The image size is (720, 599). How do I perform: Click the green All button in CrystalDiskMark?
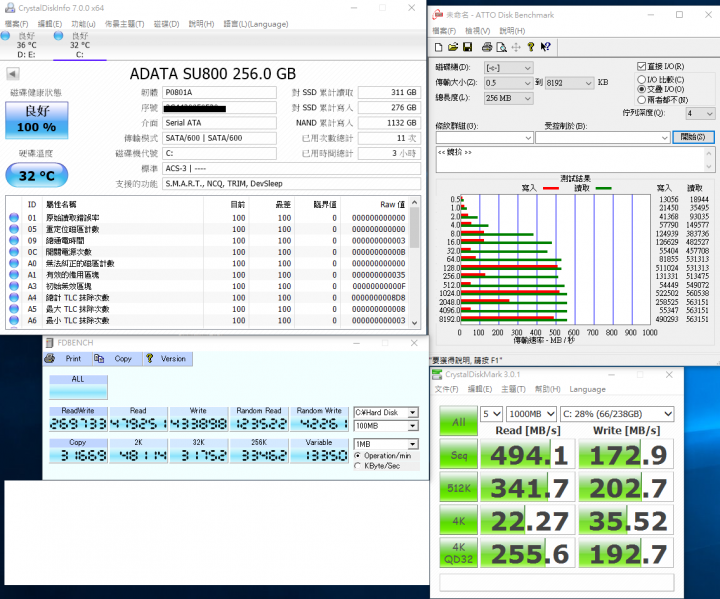458,421
